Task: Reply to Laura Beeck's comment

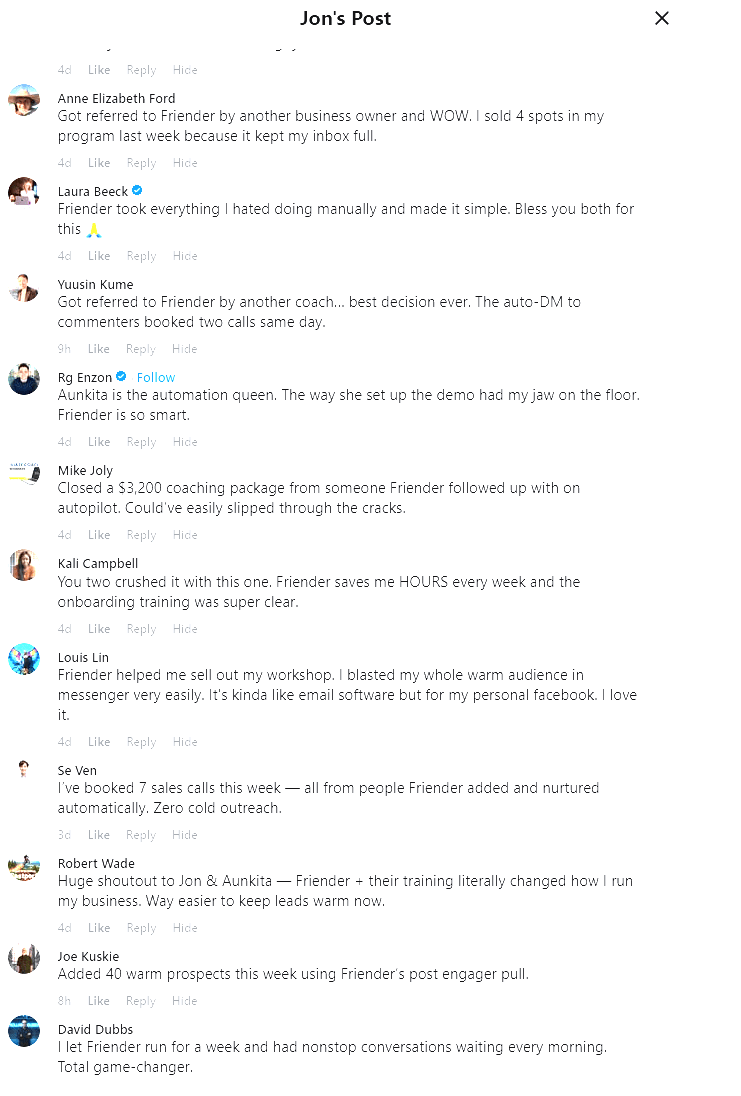Action: [141, 256]
